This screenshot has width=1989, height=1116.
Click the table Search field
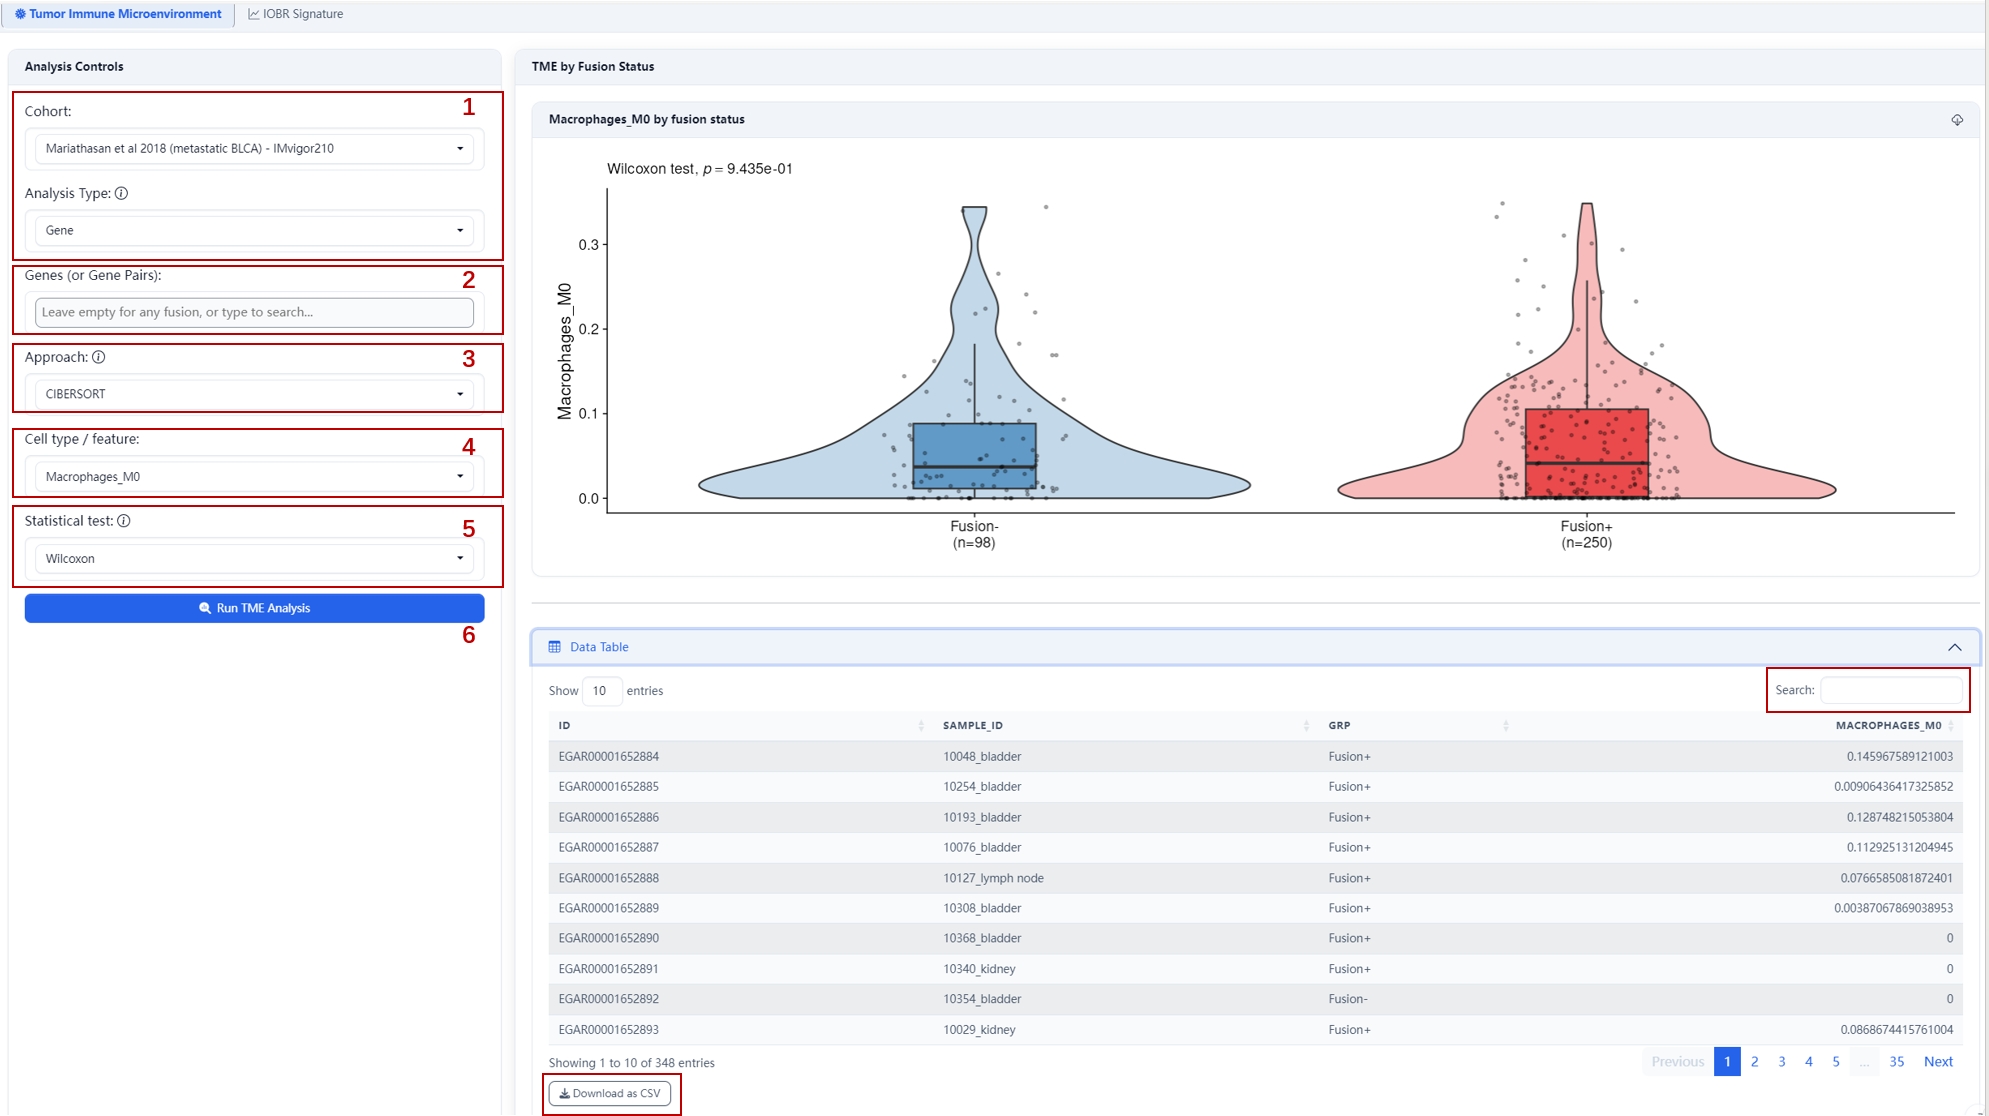coord(1891,690)
